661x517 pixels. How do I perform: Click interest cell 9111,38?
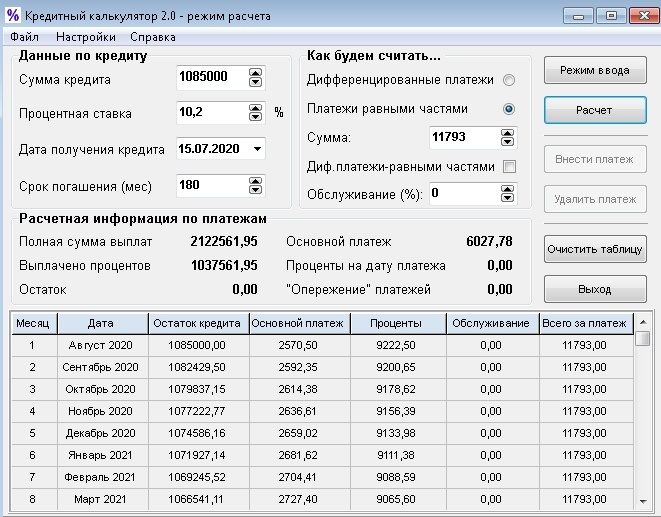(x=396, y=455)
